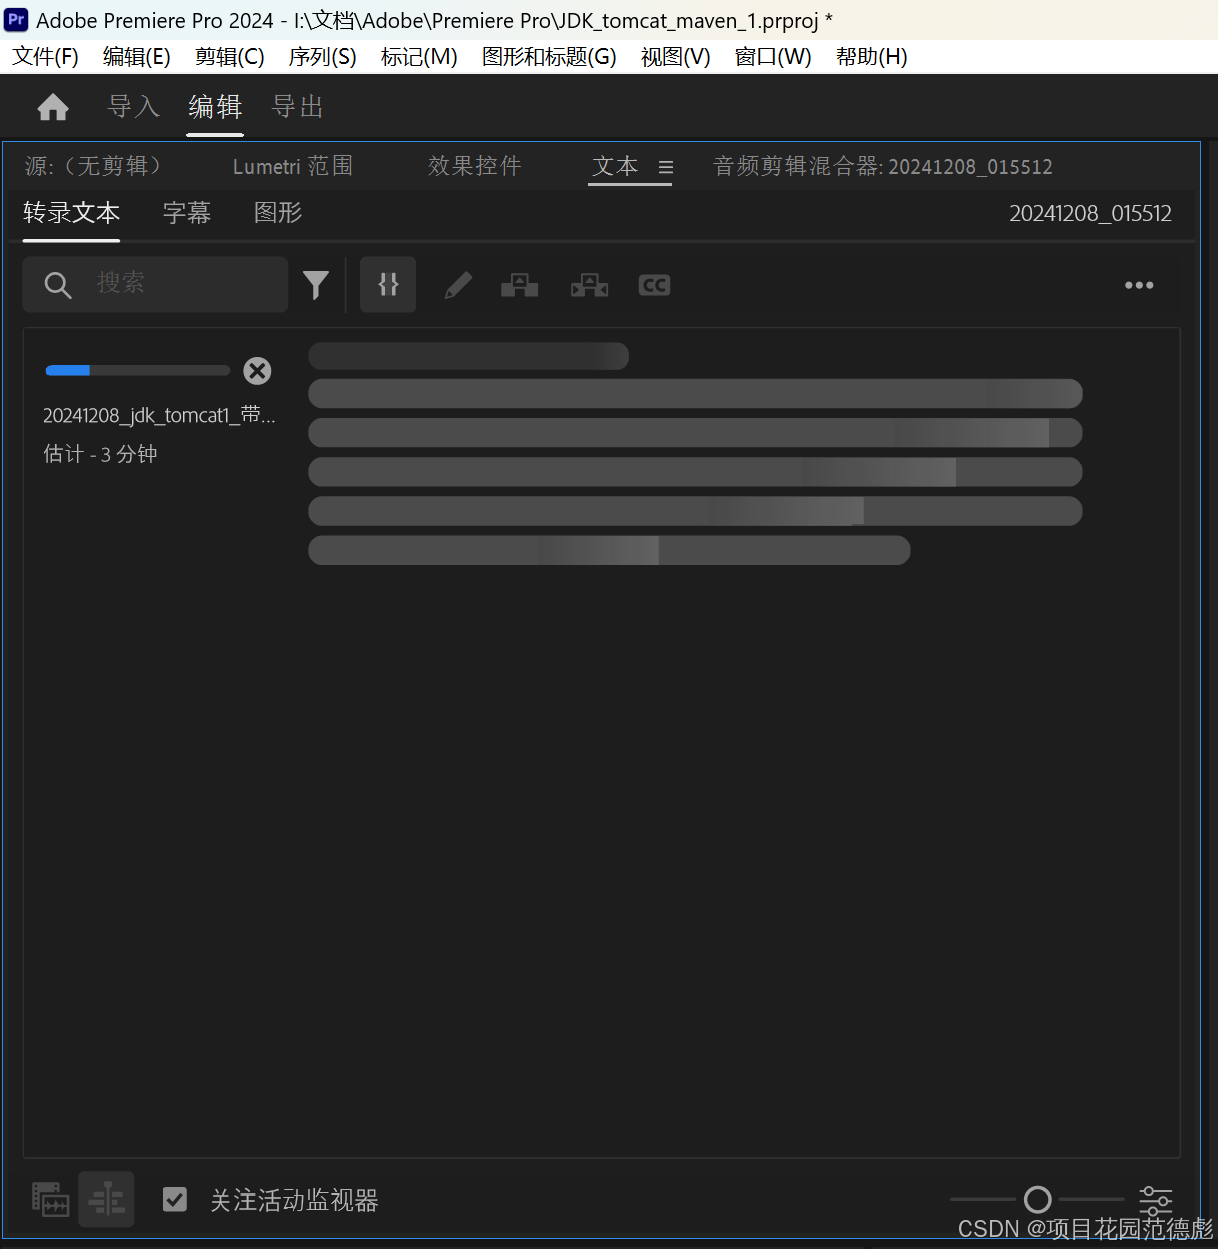Click the Premiere Pro app icon in title bar

point(16,20)
